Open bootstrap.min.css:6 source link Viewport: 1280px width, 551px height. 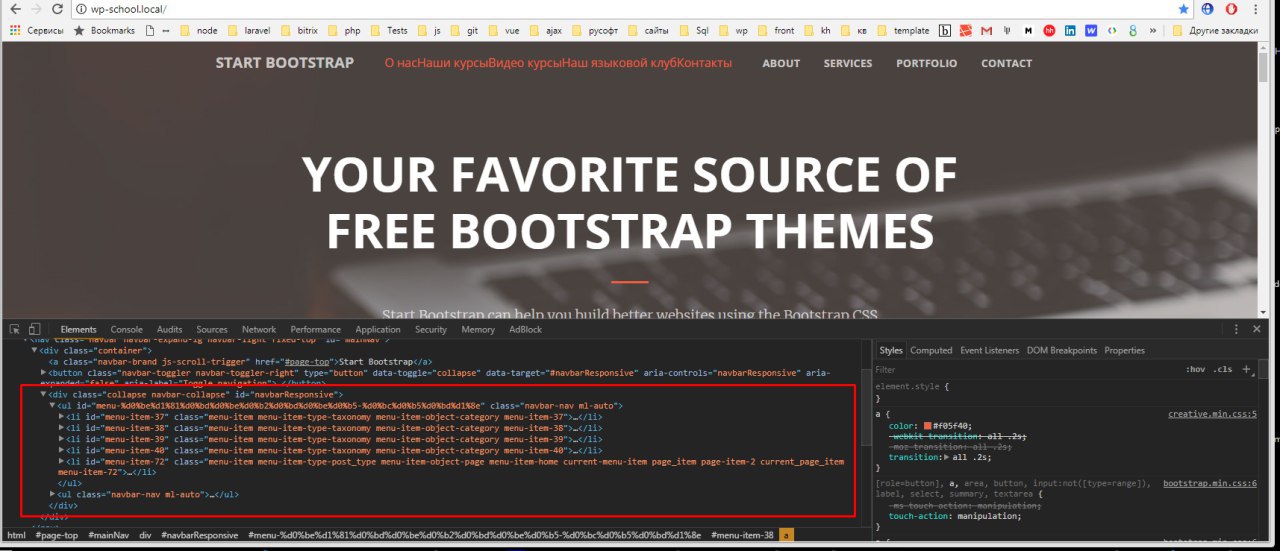click(1210, 483)
